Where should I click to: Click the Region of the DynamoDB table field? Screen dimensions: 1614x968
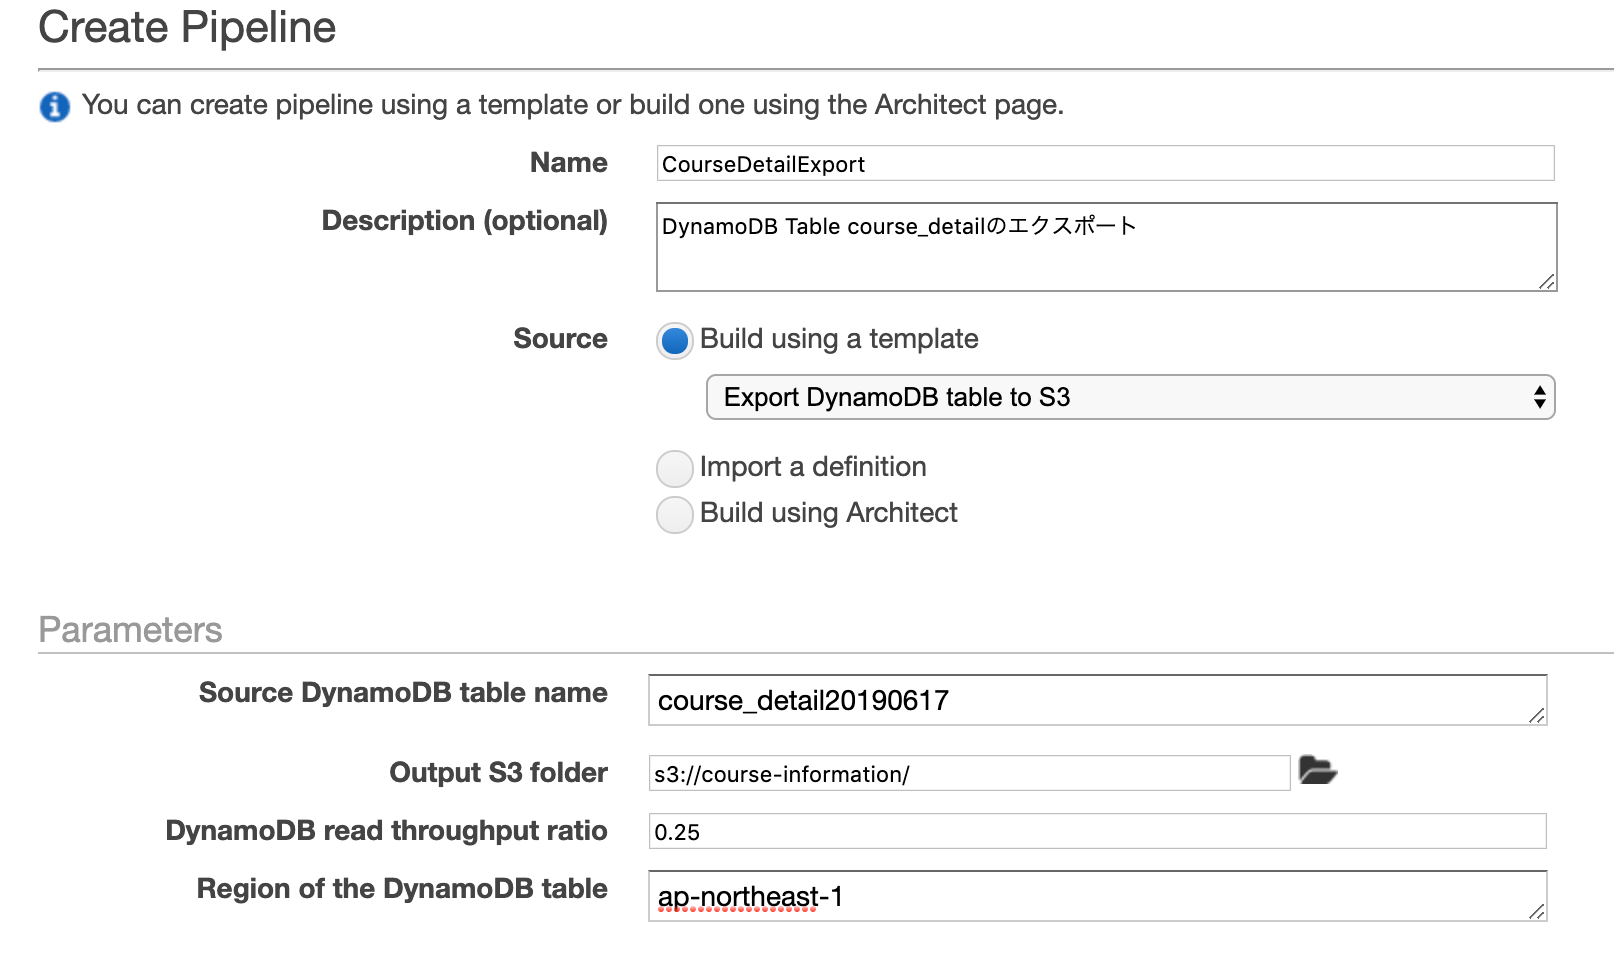(x=1097, y=896)
